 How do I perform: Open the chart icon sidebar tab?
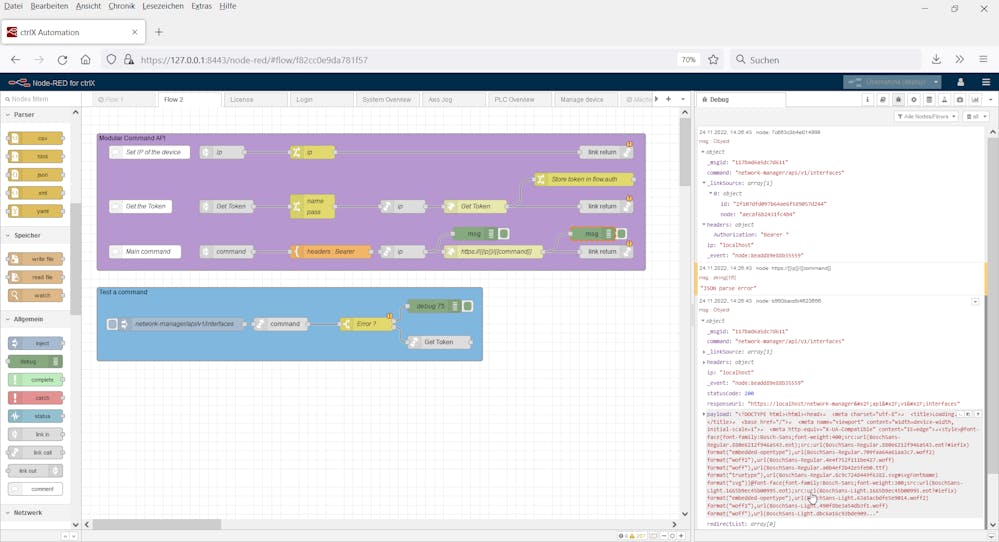coord(975,99)
